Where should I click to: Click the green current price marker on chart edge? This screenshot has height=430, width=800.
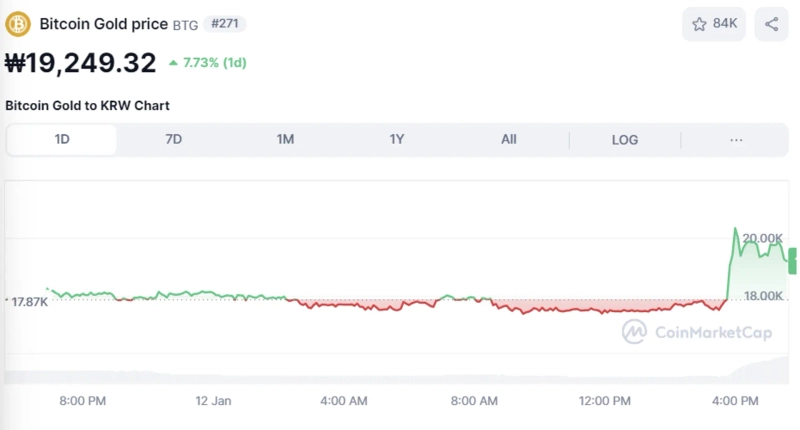tap(793, 262)
